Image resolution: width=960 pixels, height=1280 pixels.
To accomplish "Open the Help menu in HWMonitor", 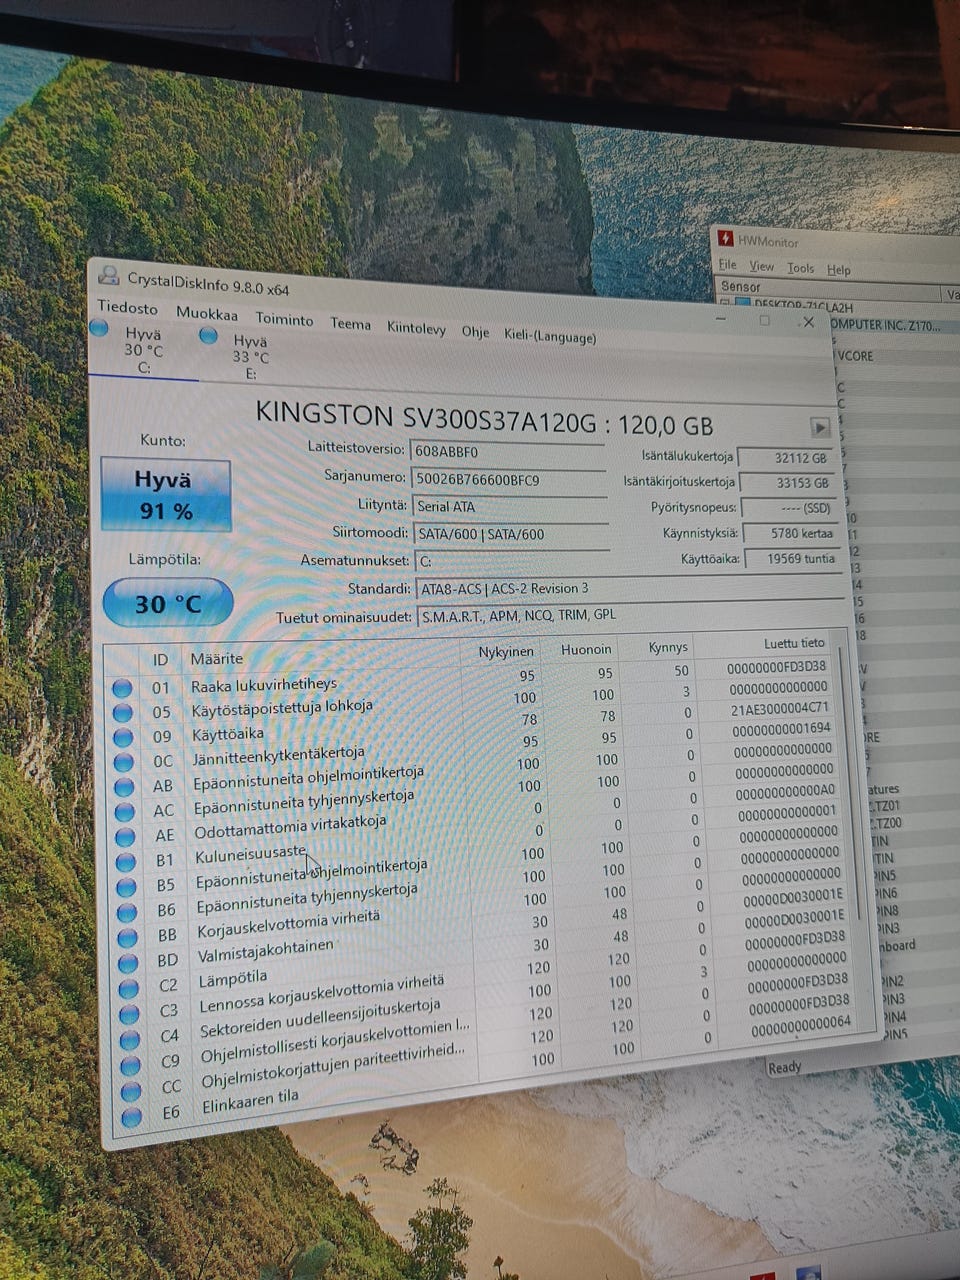I will [x=838, y=270].
